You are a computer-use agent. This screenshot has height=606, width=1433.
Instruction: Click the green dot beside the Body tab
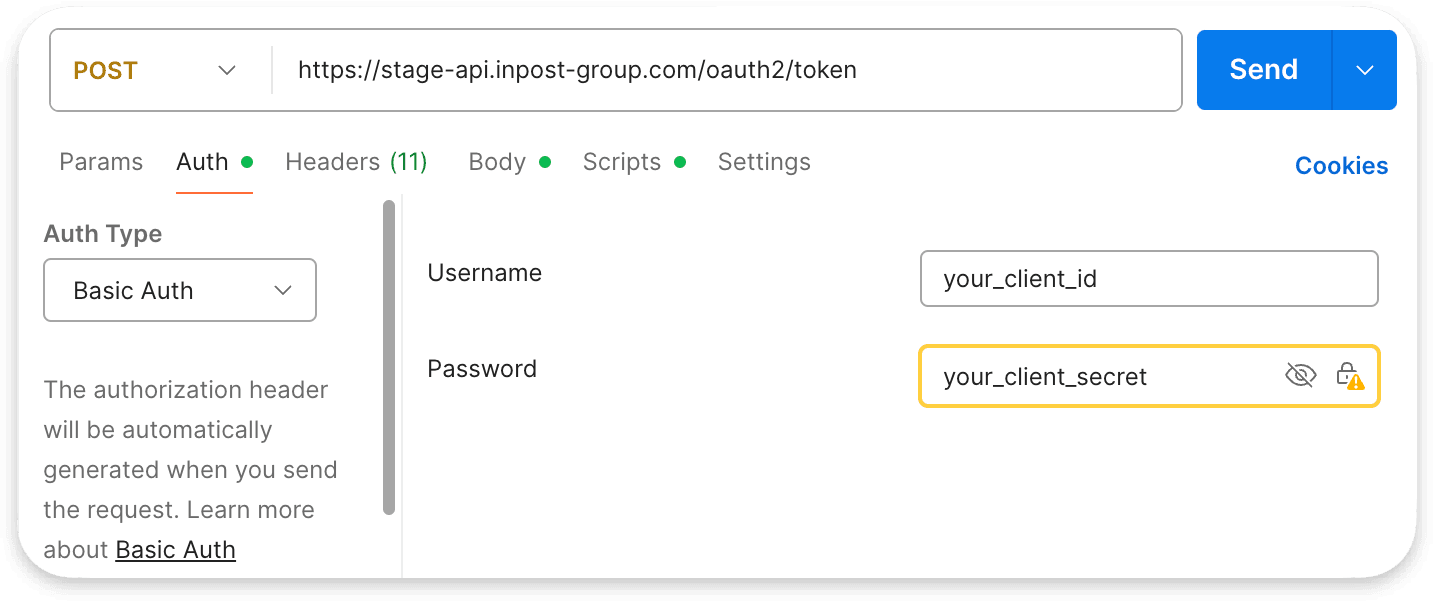(546, 160)
